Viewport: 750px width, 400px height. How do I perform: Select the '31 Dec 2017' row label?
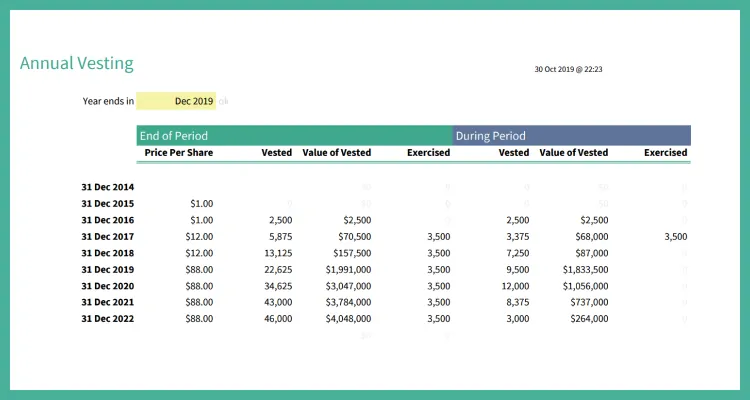point(108,236)
